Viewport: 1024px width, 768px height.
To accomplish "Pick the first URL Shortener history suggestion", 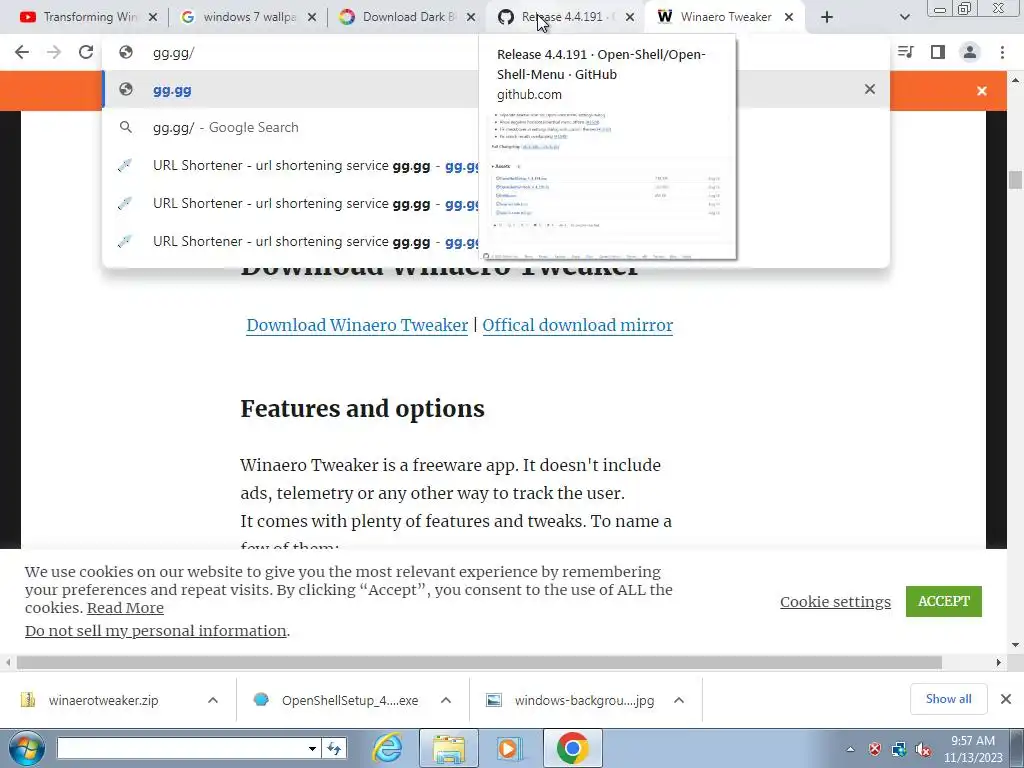I will 291,165.
